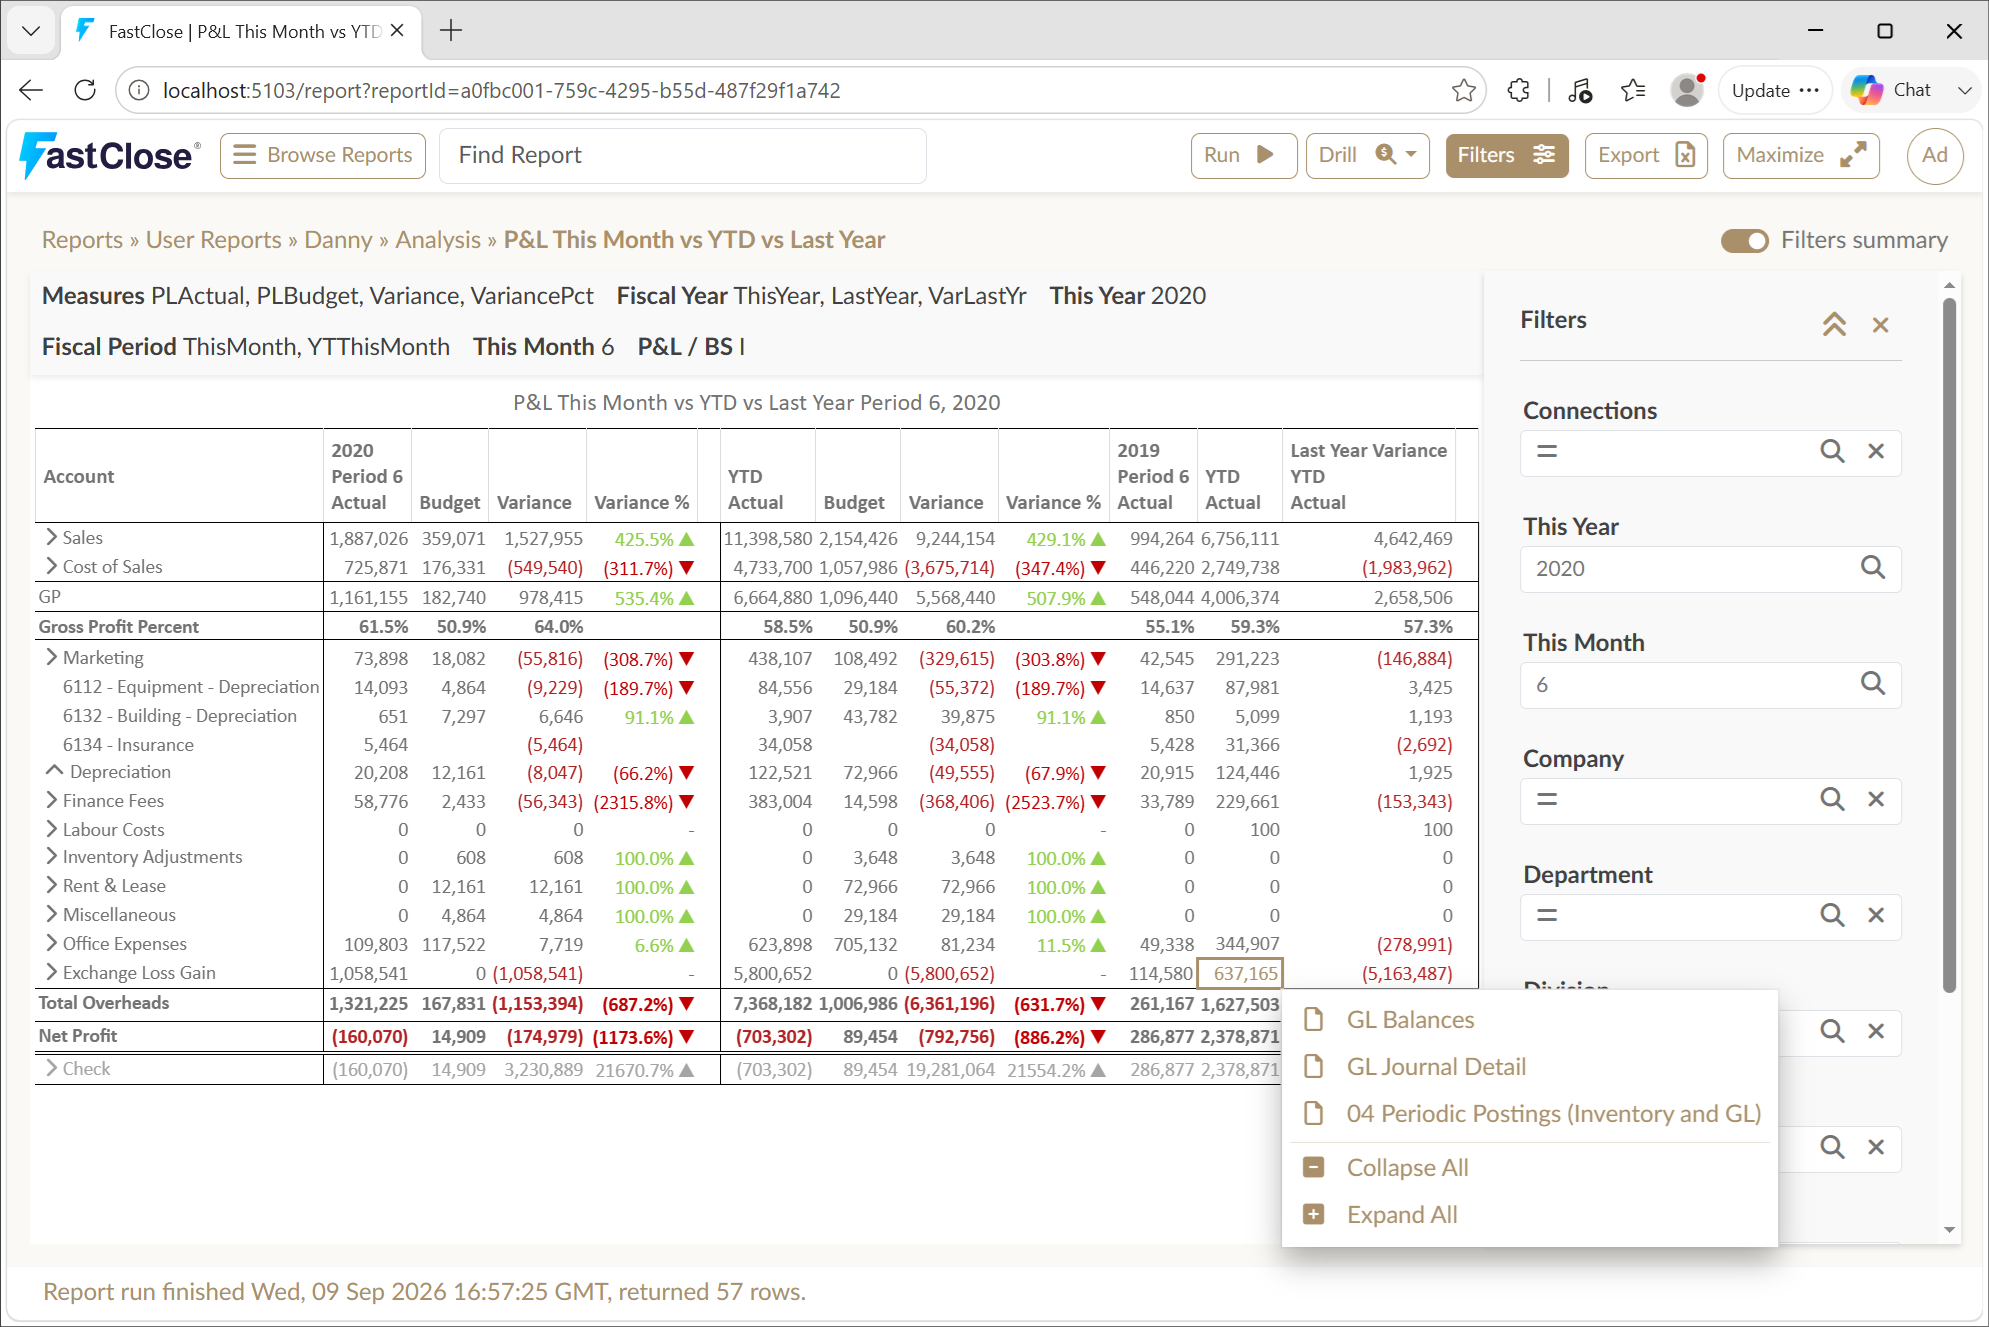Collapse the Filters panel with double chevron
Viewport: 1989px width, 1327px height.
(1834, 324)
